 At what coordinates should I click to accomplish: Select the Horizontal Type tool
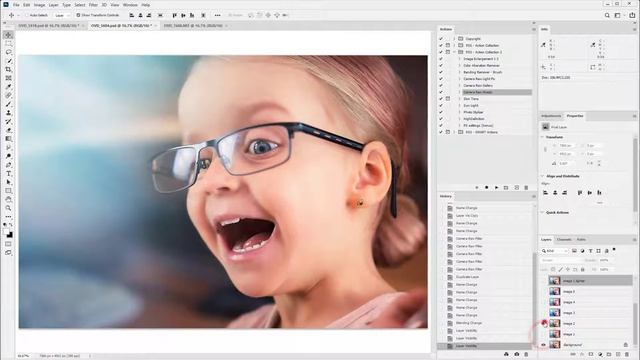tap(8, 173)
